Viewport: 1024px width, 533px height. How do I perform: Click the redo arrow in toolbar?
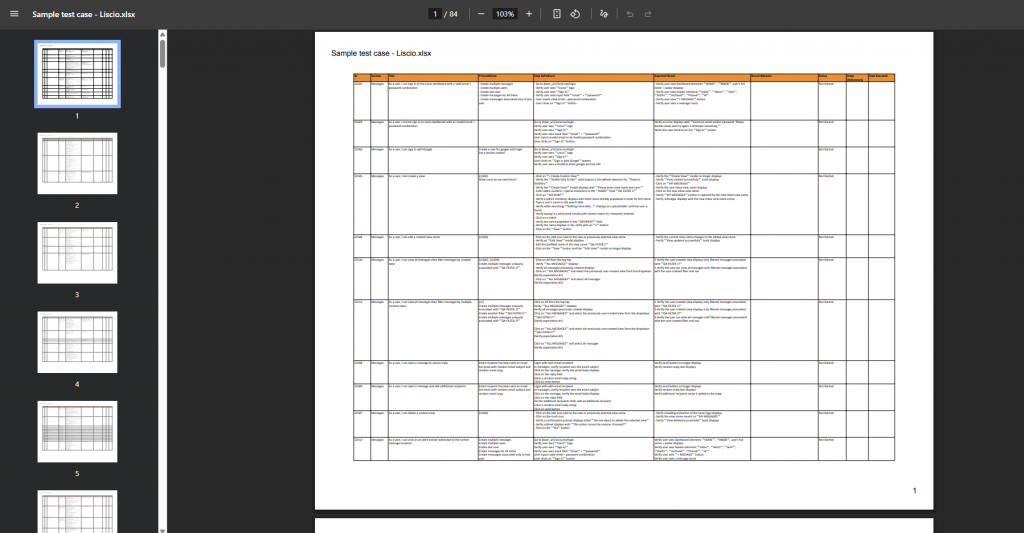pos(648,14)
